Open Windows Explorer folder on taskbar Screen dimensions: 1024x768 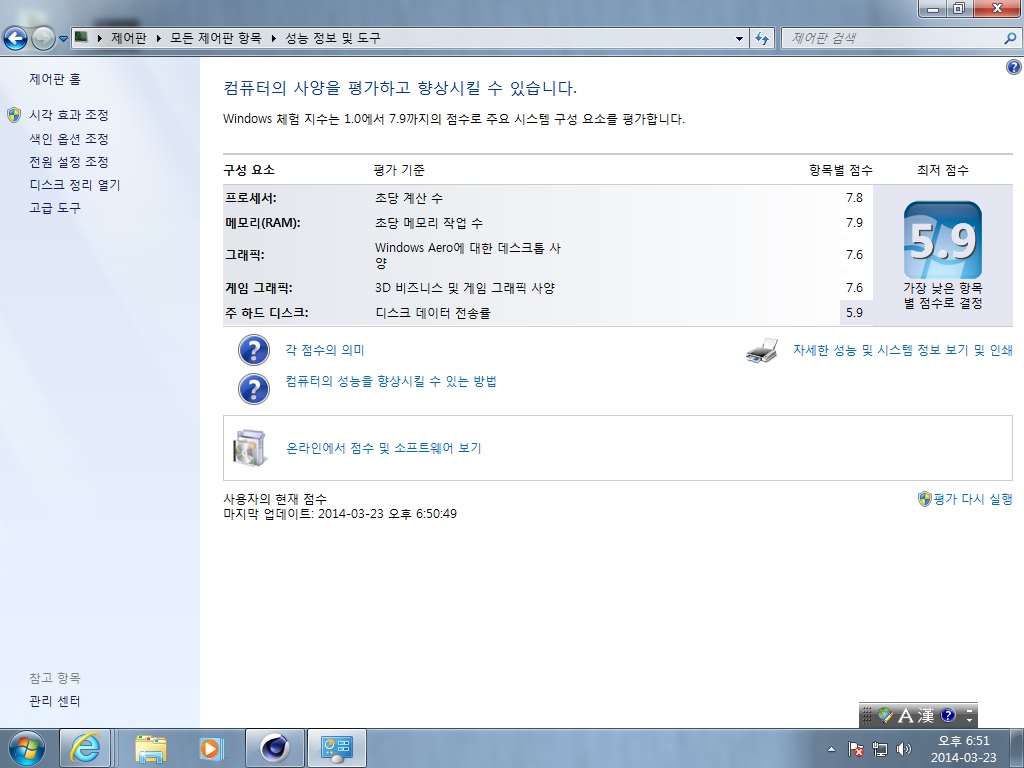[x=151, y=748]
